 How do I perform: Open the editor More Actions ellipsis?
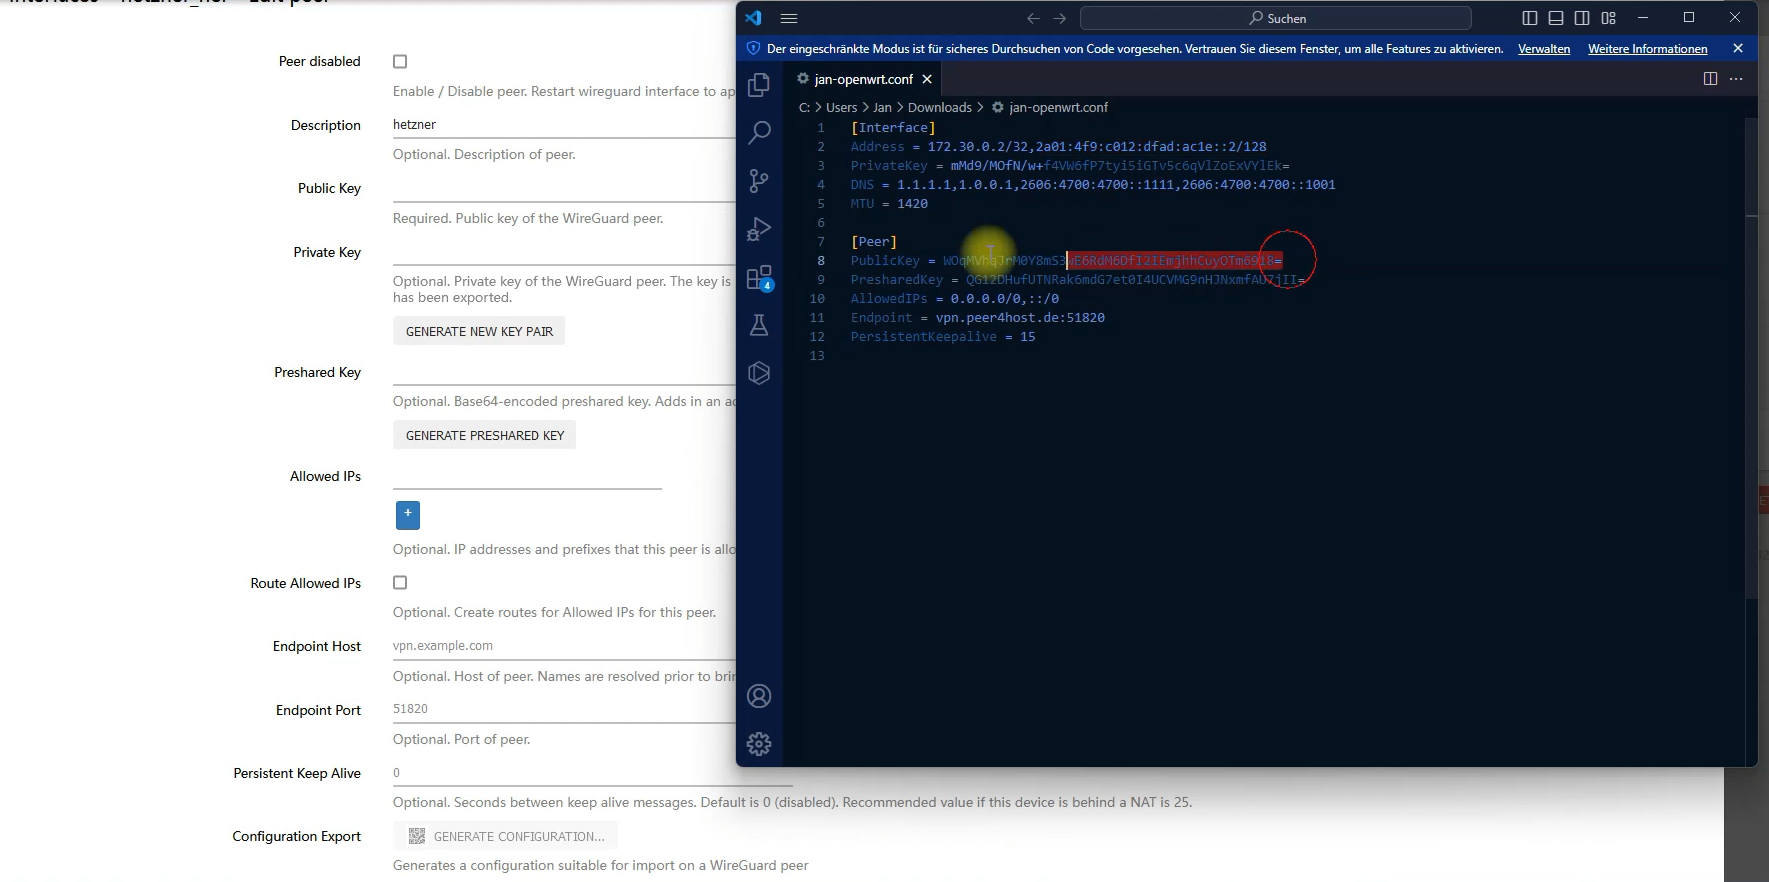1736,79
